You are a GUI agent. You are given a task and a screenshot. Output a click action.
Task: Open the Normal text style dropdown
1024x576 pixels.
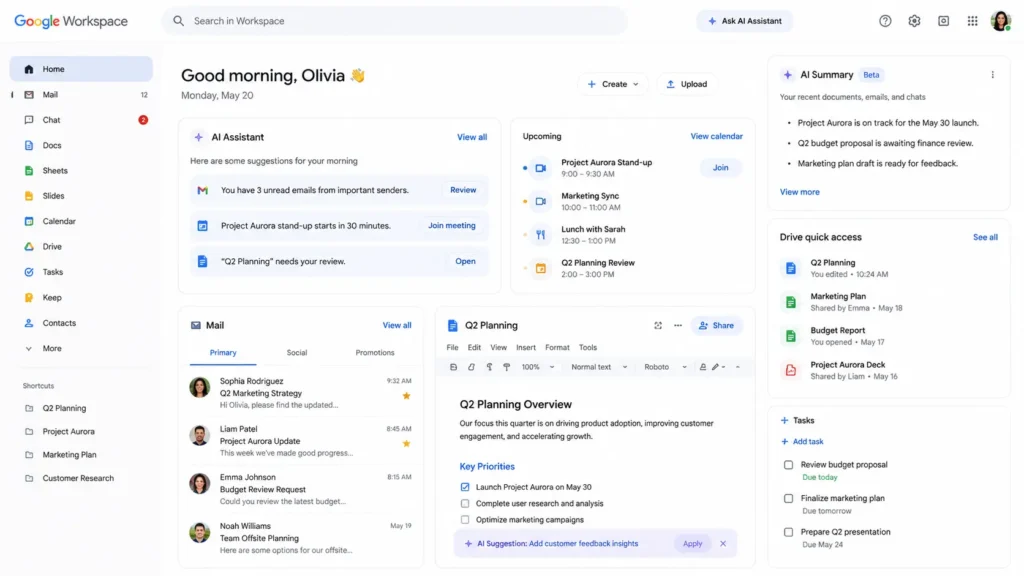(599, 367)
